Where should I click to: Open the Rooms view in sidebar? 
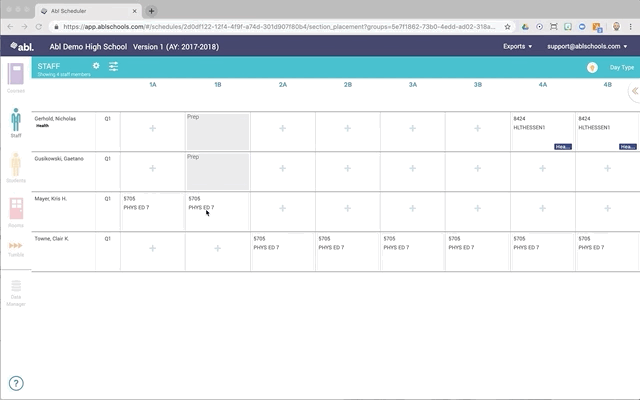coord(16,212)
